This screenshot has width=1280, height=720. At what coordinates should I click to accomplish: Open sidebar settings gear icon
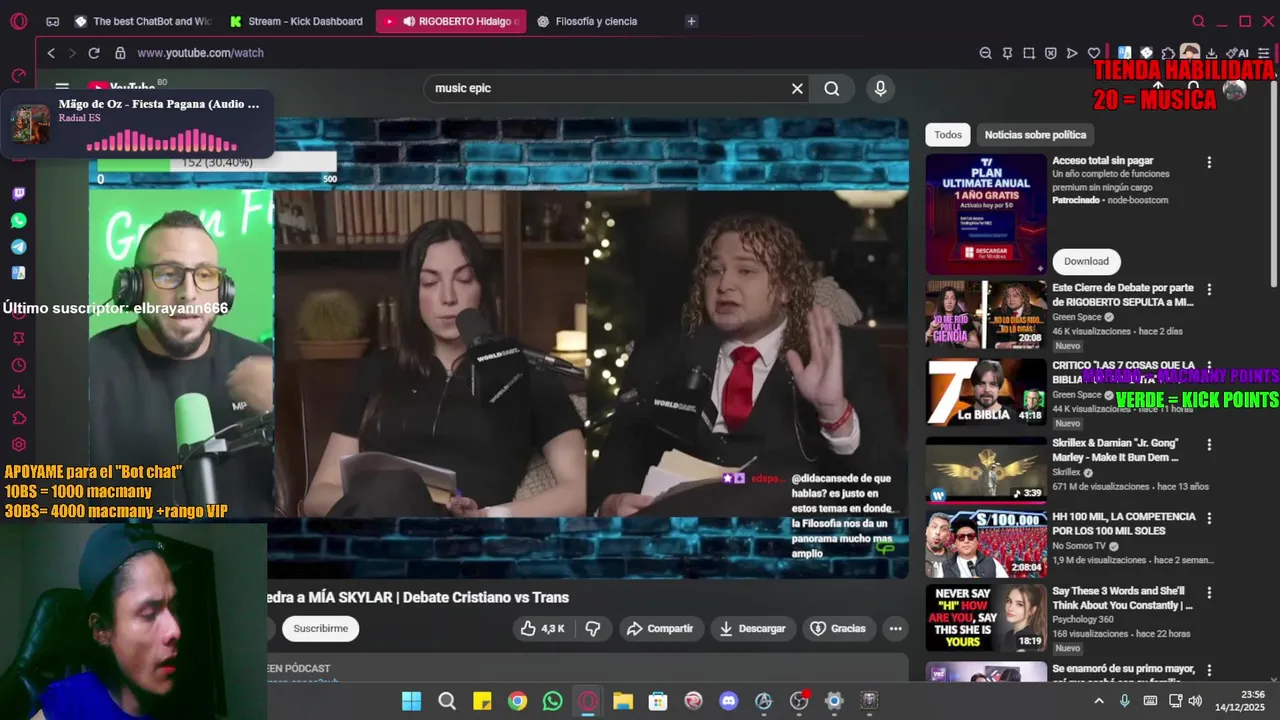tap(18, 444)
